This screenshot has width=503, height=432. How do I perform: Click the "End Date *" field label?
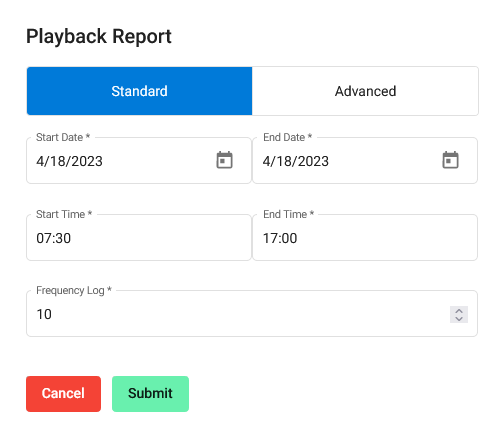click(287, 137)
